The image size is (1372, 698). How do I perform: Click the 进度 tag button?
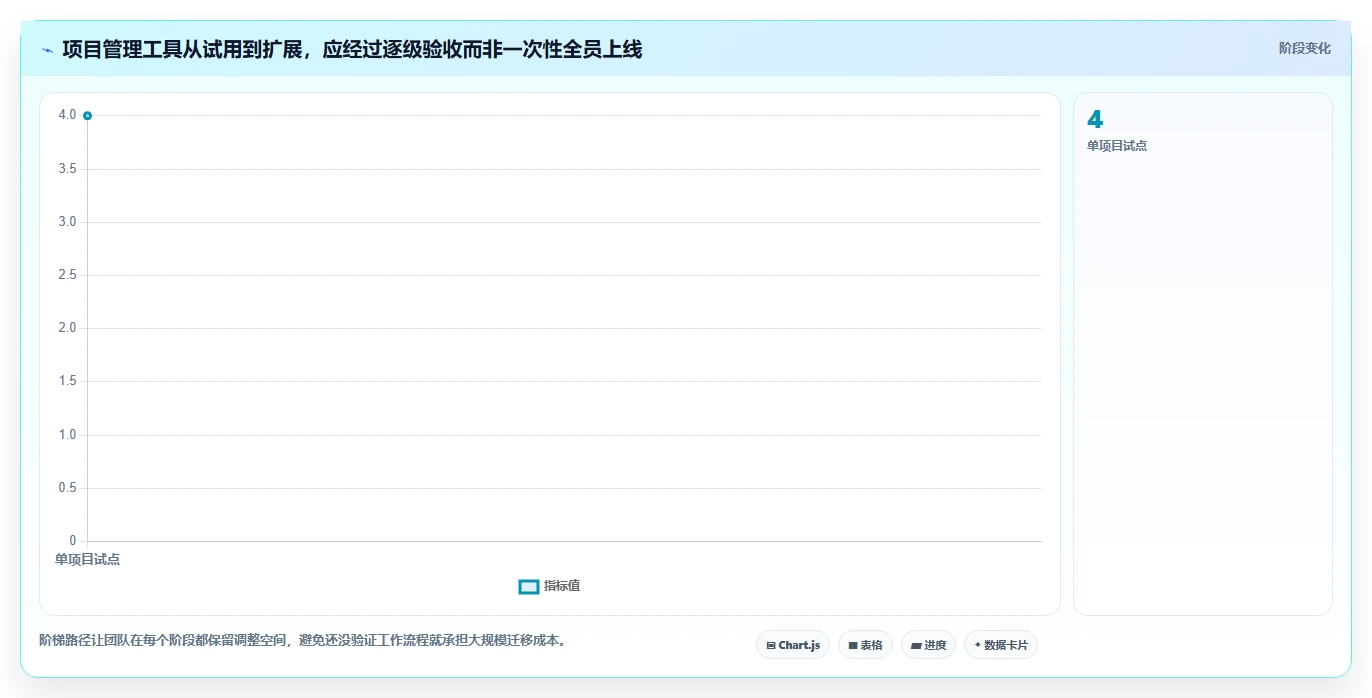coord(928,645)
